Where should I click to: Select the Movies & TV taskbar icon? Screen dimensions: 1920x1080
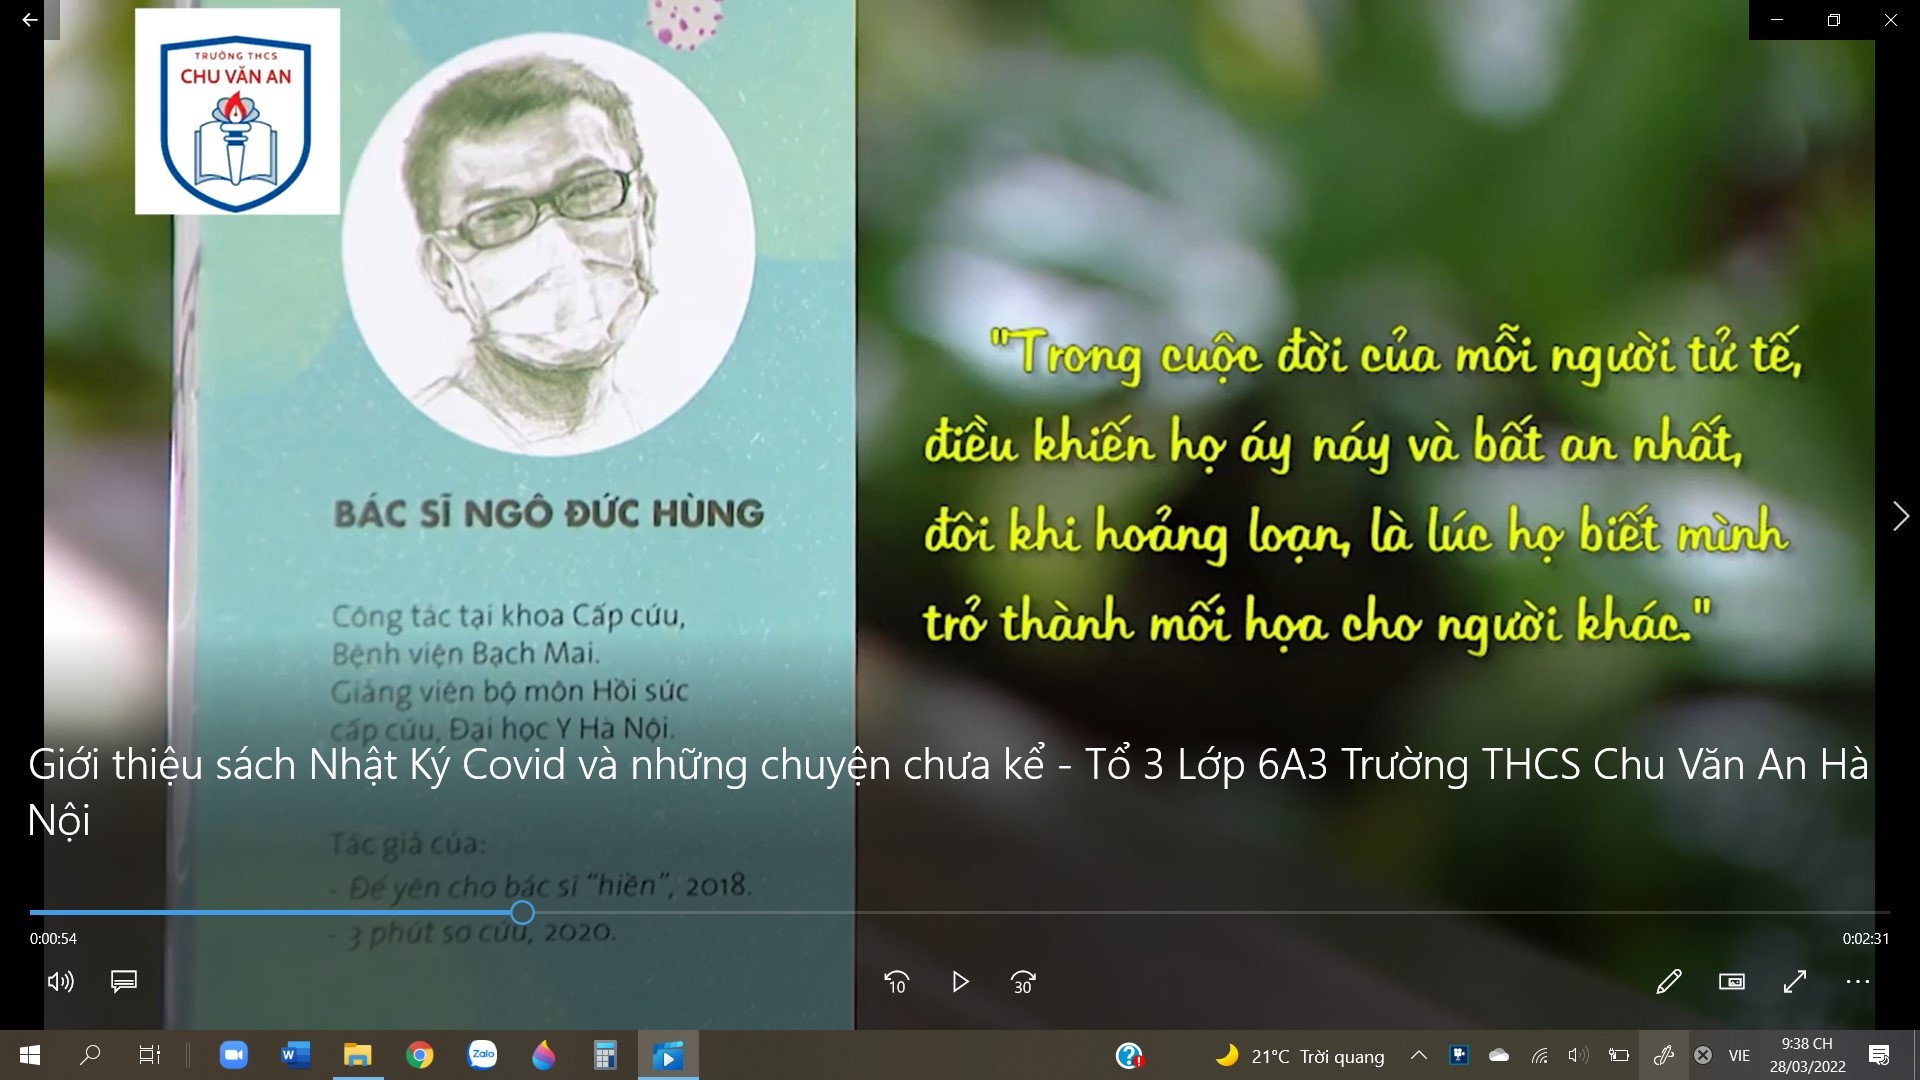(668, 1055)
